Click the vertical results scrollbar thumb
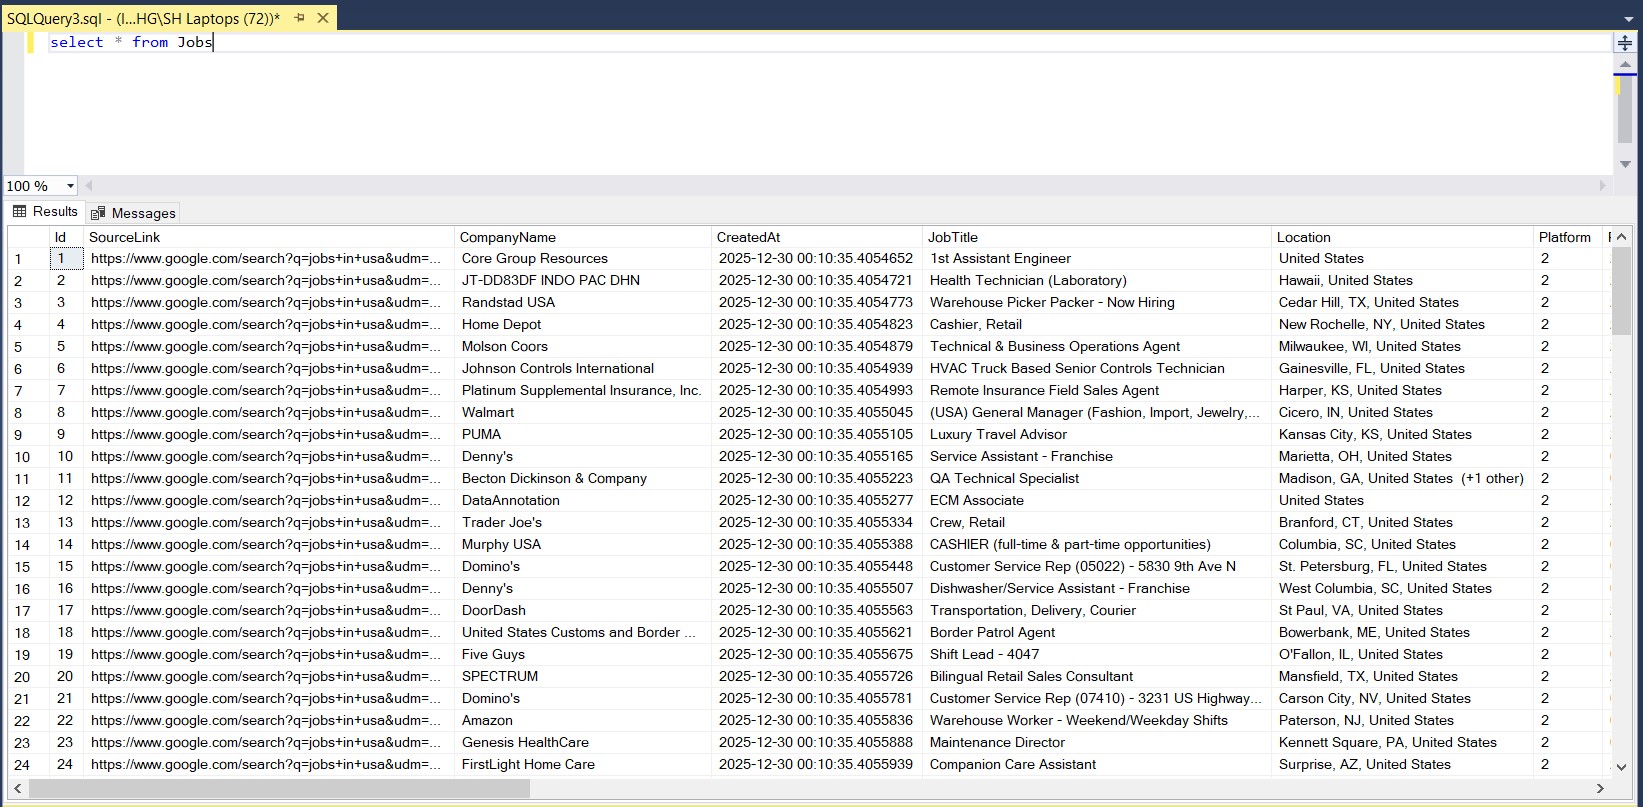This screenshot has width=1643, height=807. [1621, 290]
